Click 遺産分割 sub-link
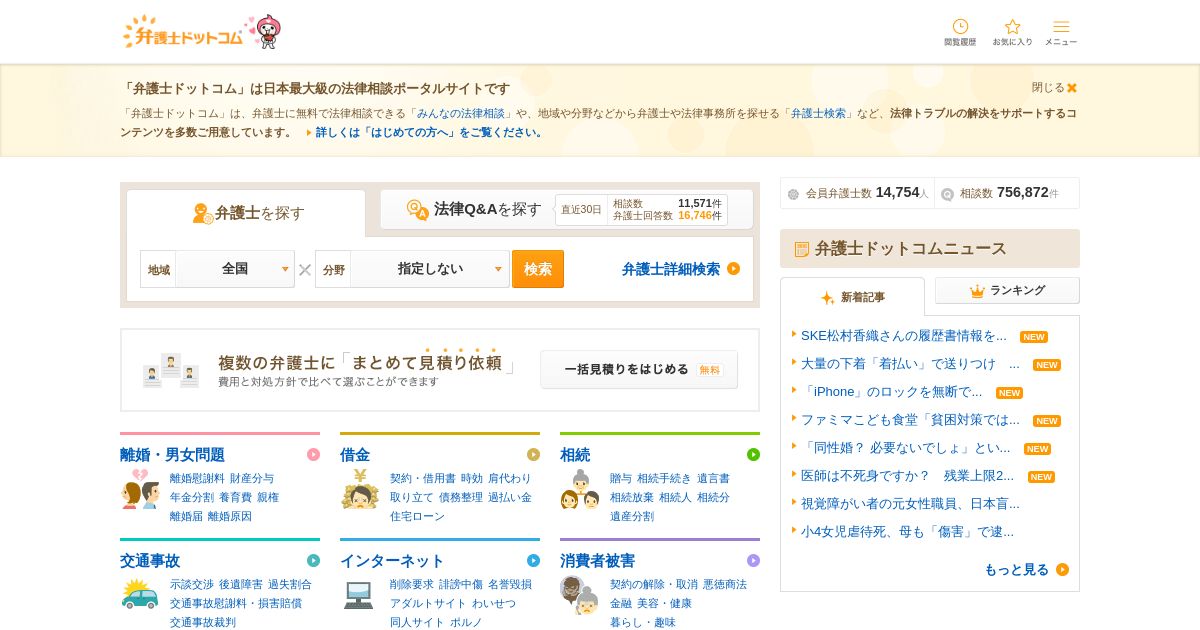Image resolution: width=1200 pixels, height=630 pixels. tap(632, 516)
